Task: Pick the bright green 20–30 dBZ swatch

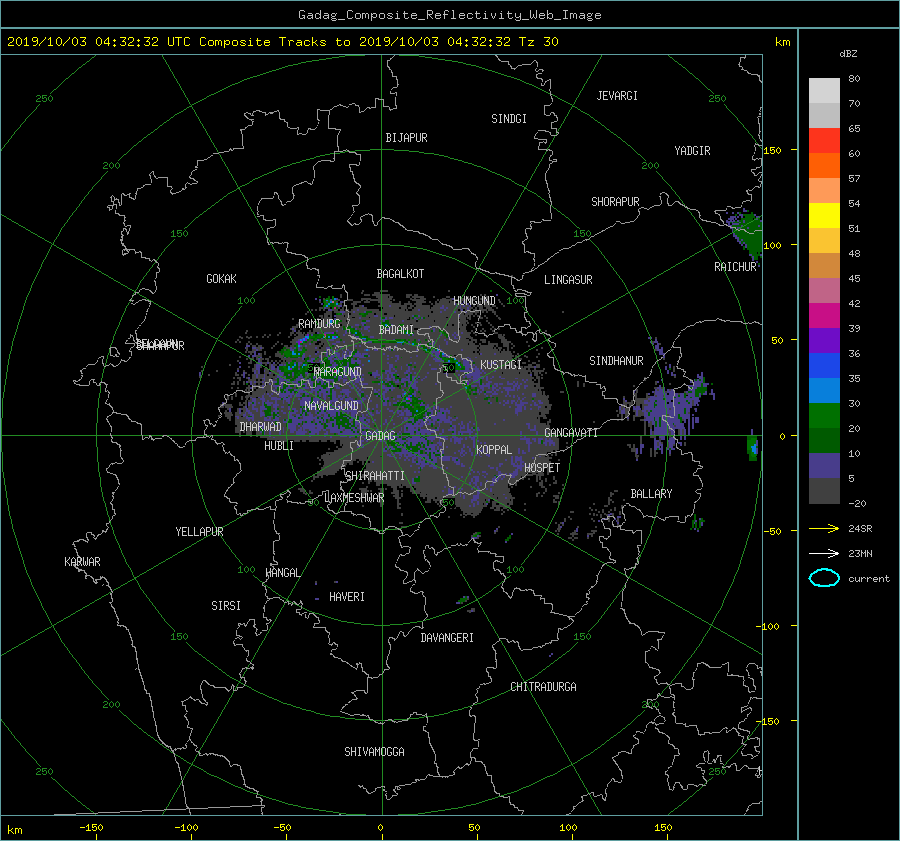Action: tap(824, 416)
